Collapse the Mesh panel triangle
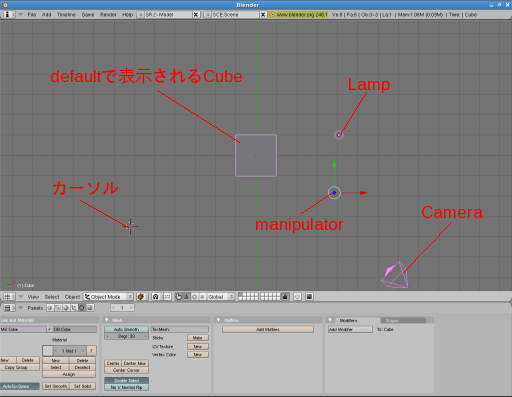Viewport: 512px width, 397px height. (107, 320)
